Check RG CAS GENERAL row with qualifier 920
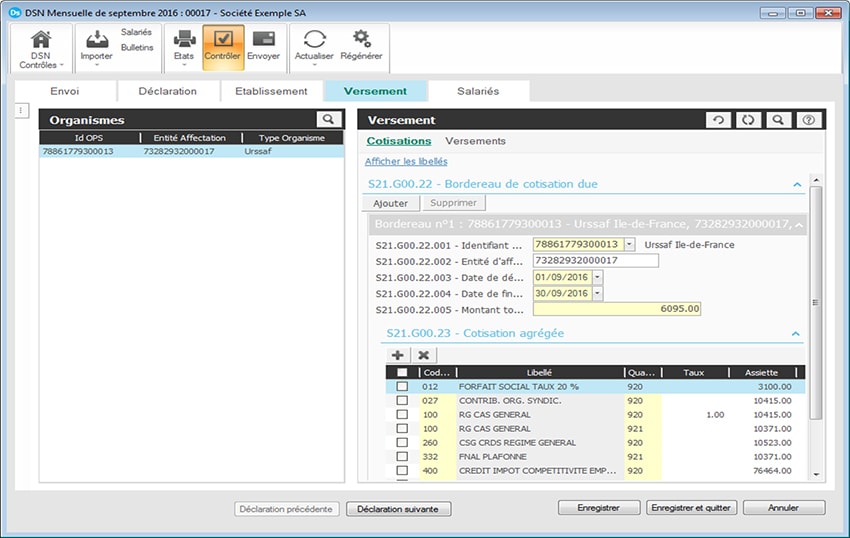850x538 pixels. pos(402,415)
